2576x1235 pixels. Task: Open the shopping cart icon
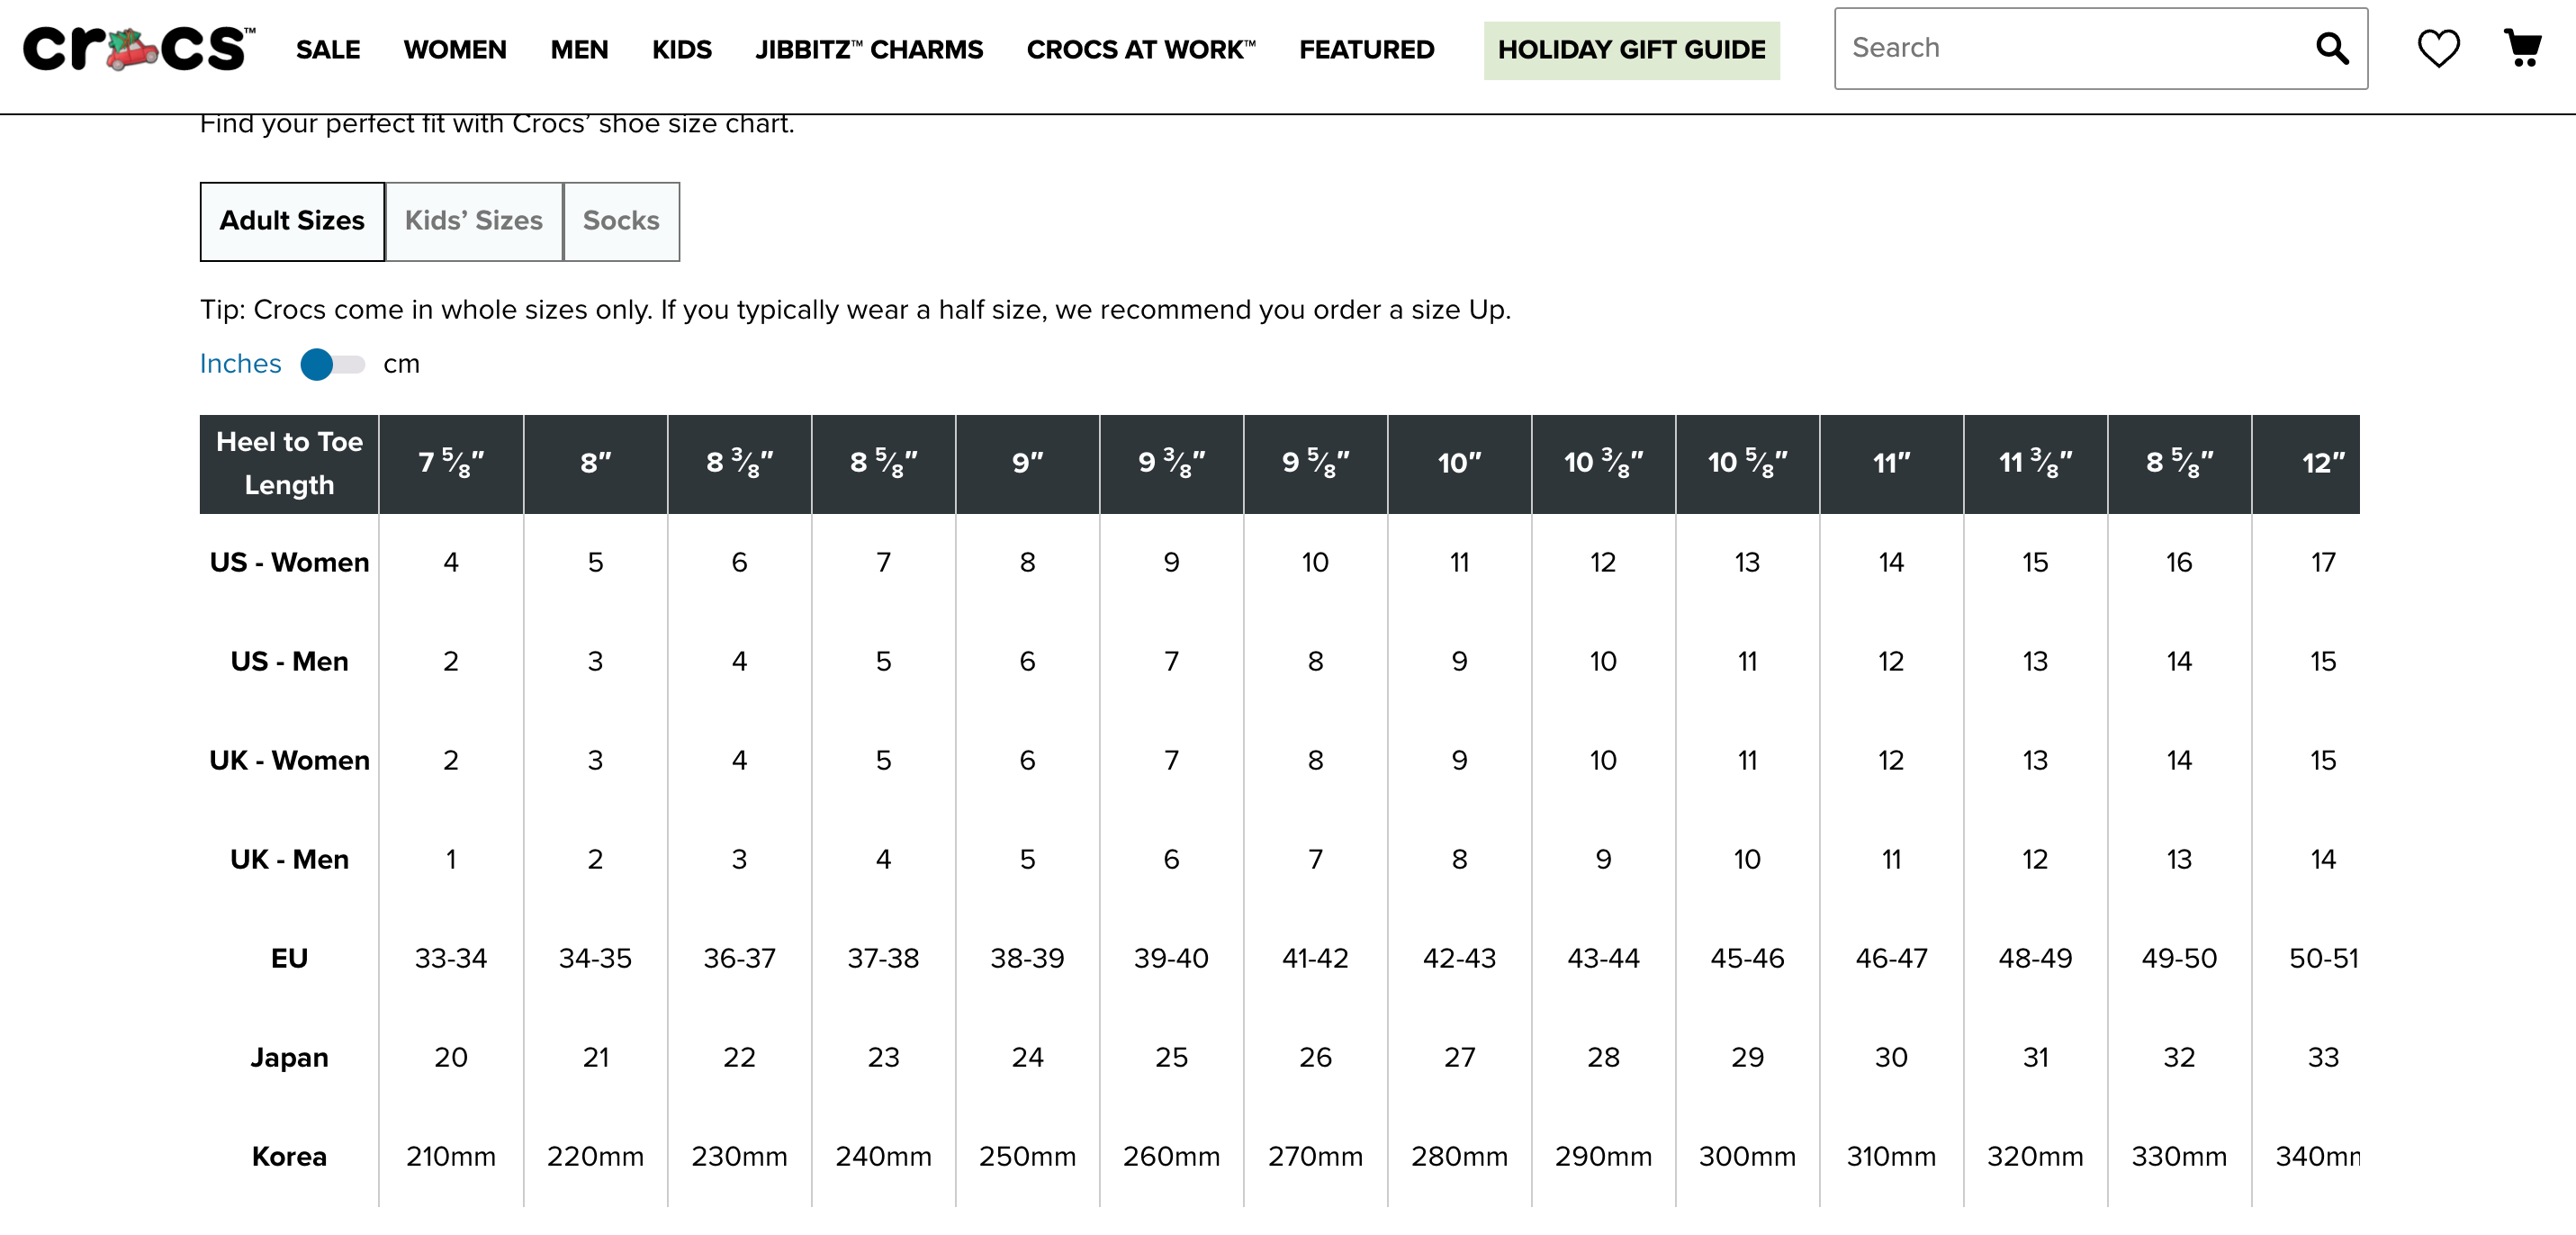point(2522,48)
